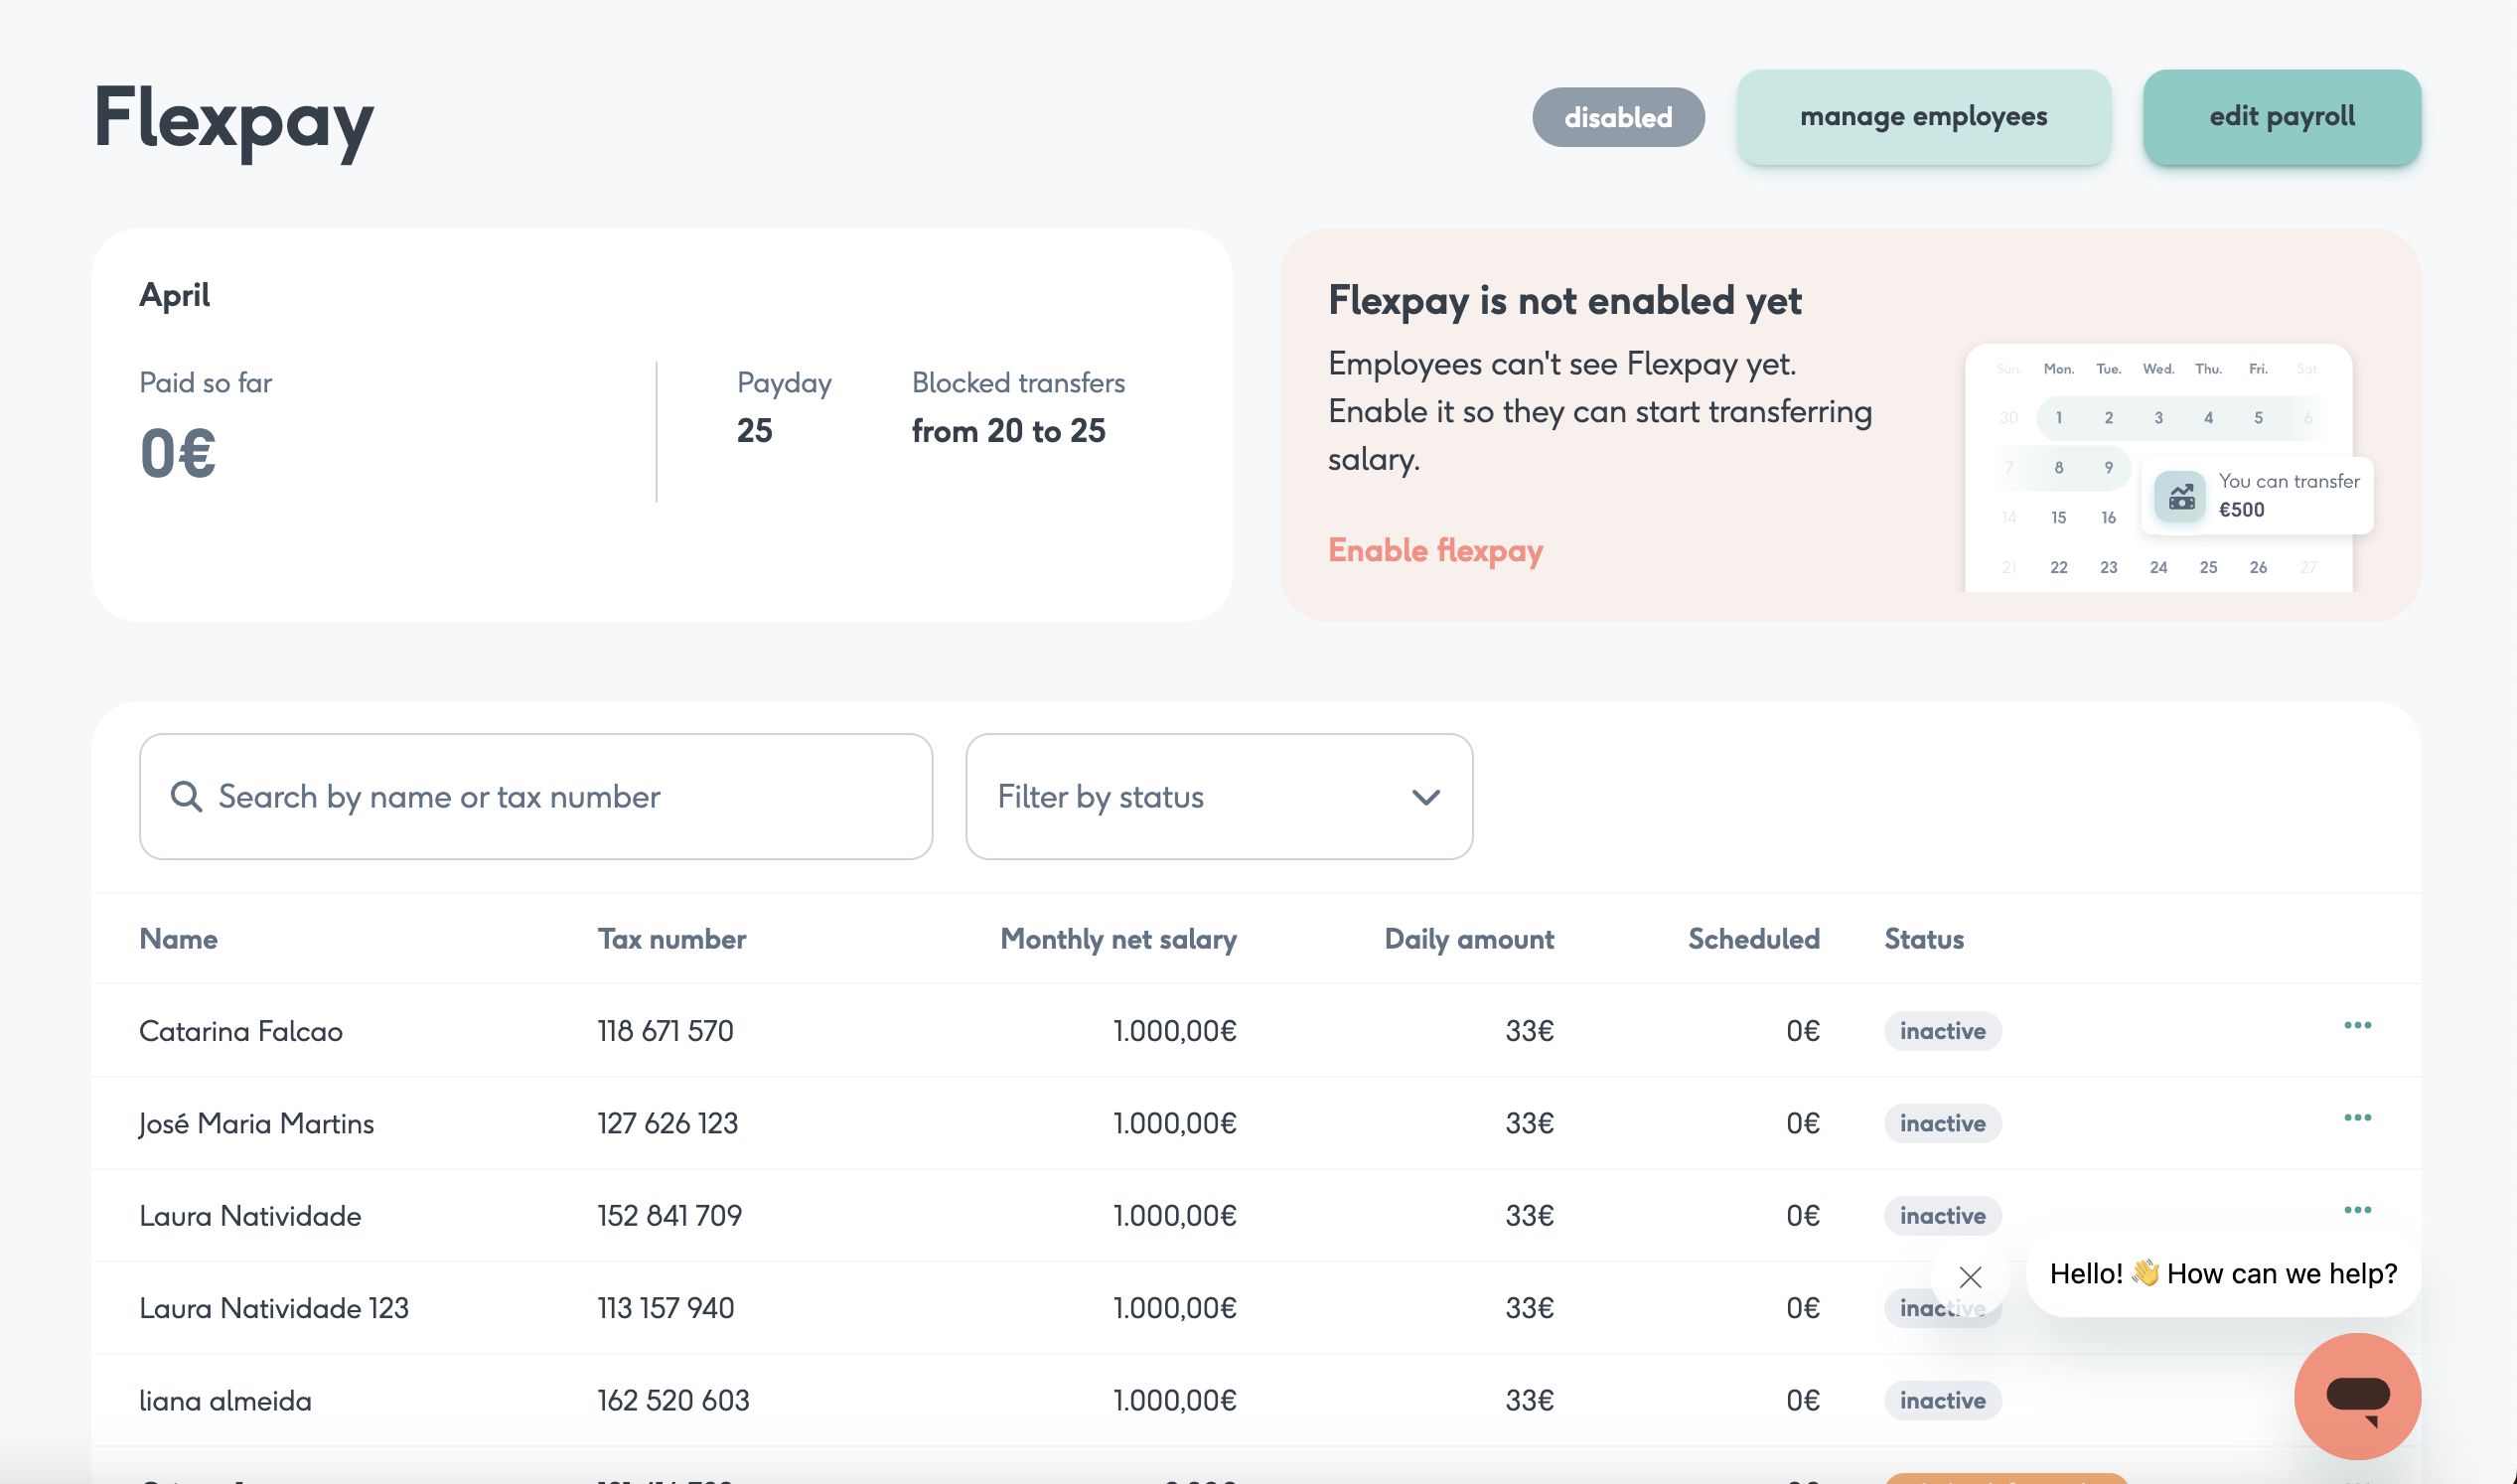Click the disabled status badge
This screenshot has height=1484, width=2517.
pos(1618,117)
